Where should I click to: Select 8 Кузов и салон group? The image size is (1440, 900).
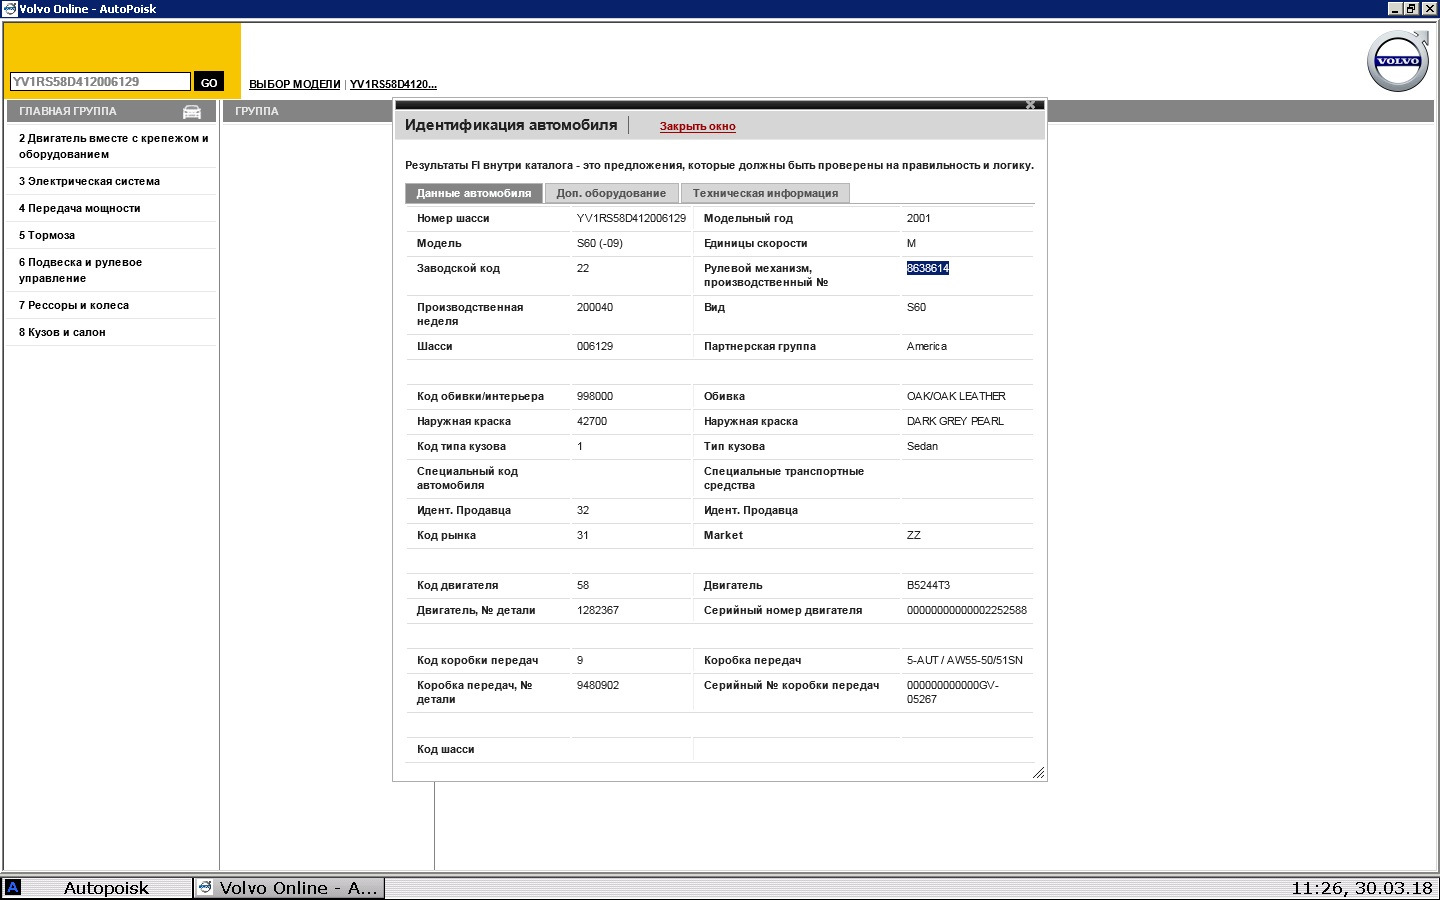[63, 332]
